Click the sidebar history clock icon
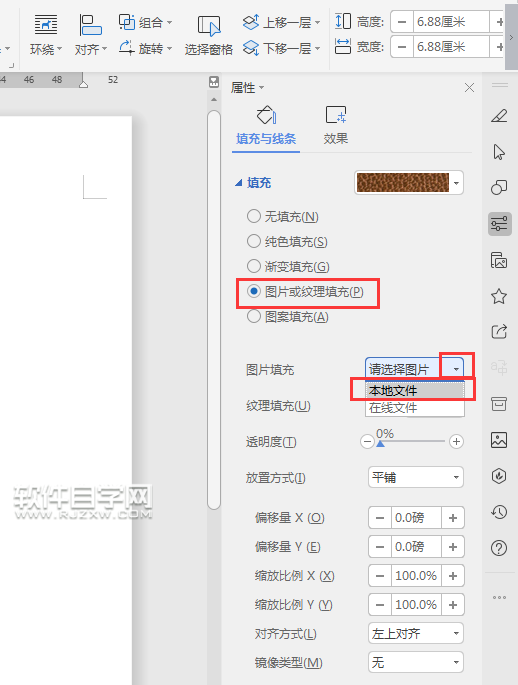Screen dimensions: 518x685 click(499, 512)
